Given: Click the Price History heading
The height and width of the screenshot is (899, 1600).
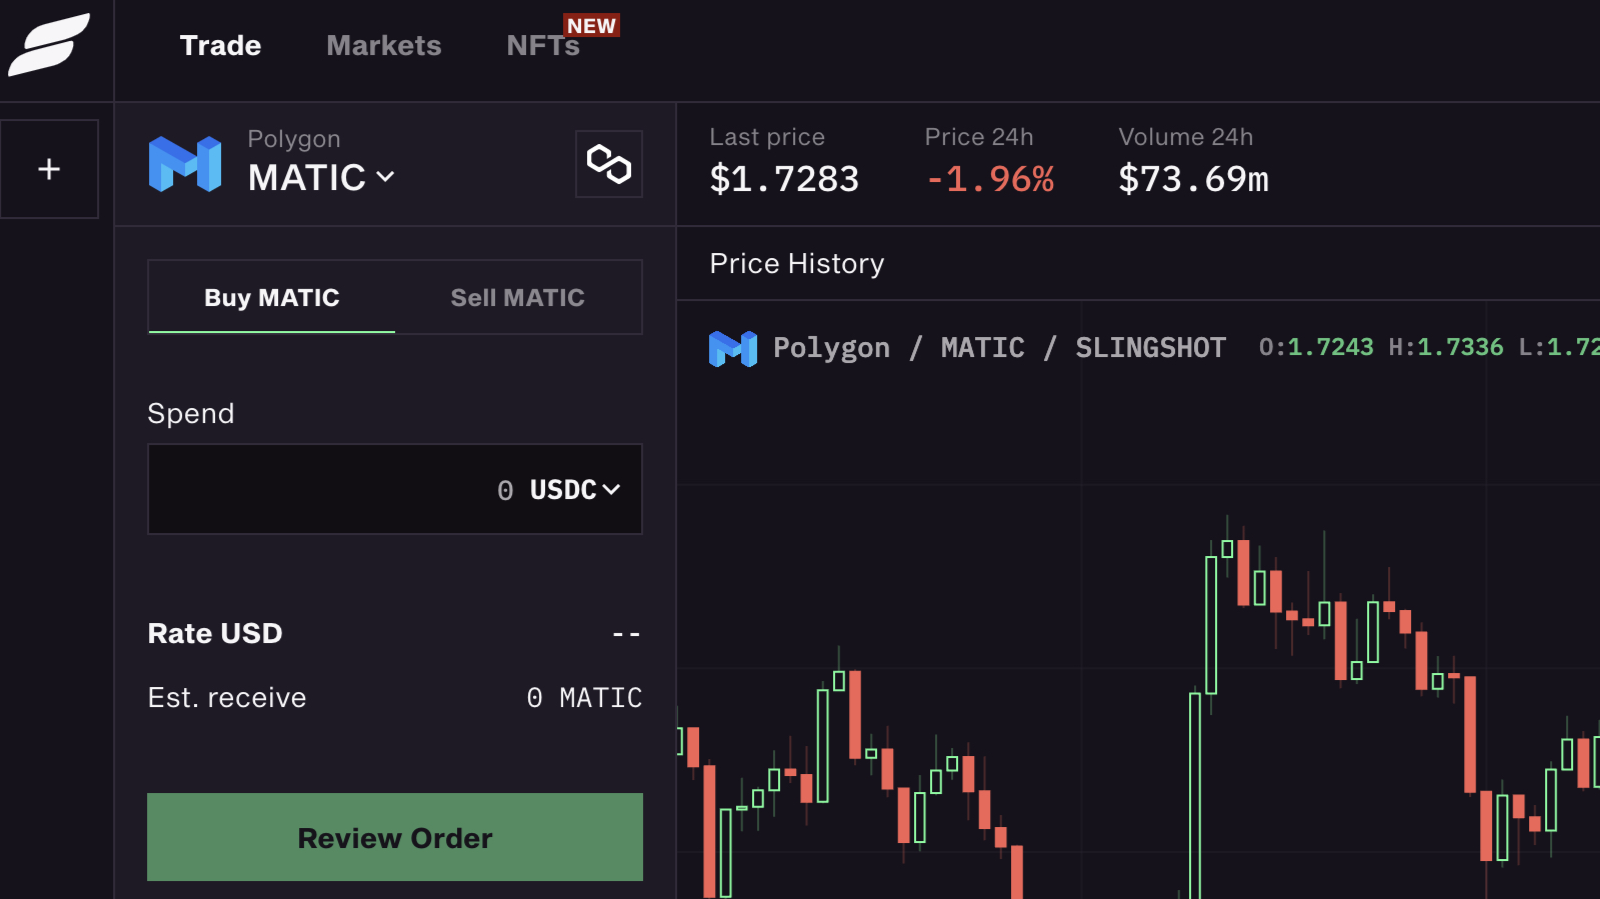Looking at the screenshot, I should 796,264.
